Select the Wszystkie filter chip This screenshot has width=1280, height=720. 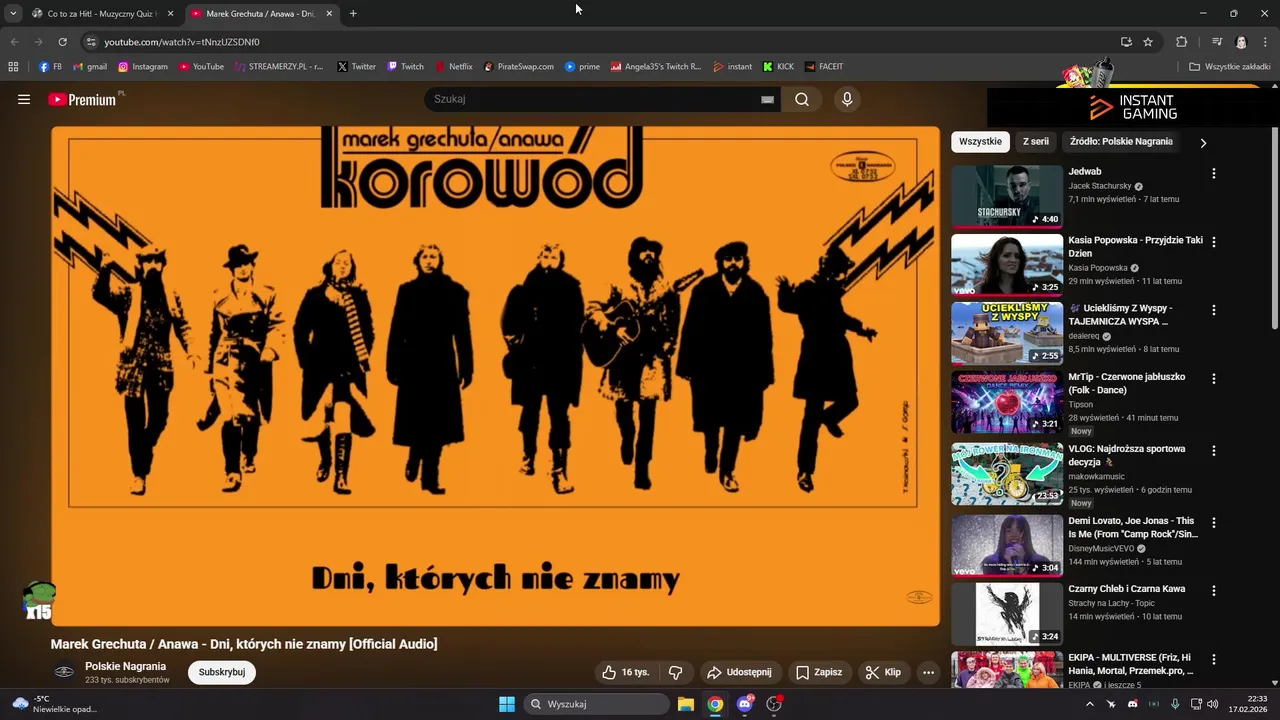[x=980, y=142]
